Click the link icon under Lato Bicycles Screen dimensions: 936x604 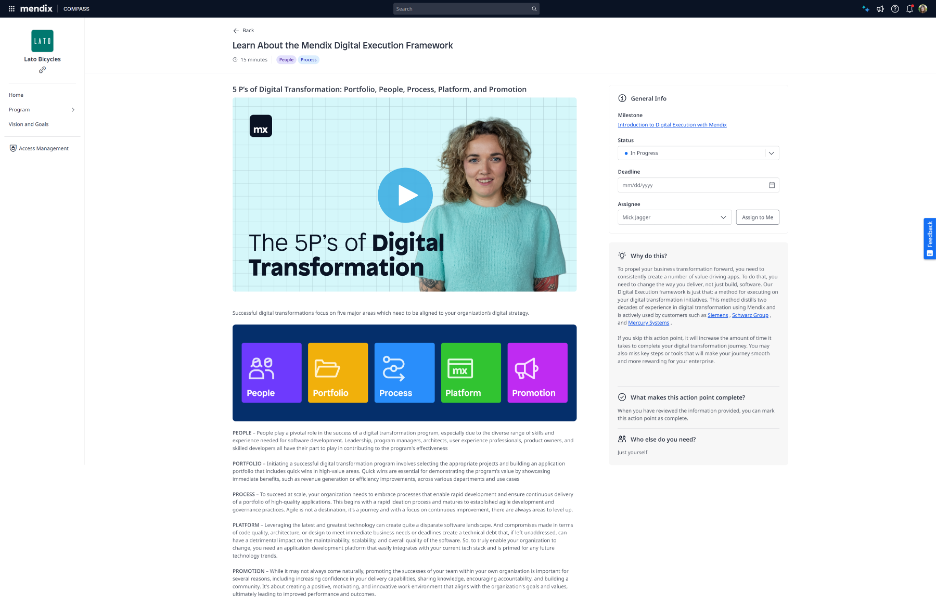42,70
